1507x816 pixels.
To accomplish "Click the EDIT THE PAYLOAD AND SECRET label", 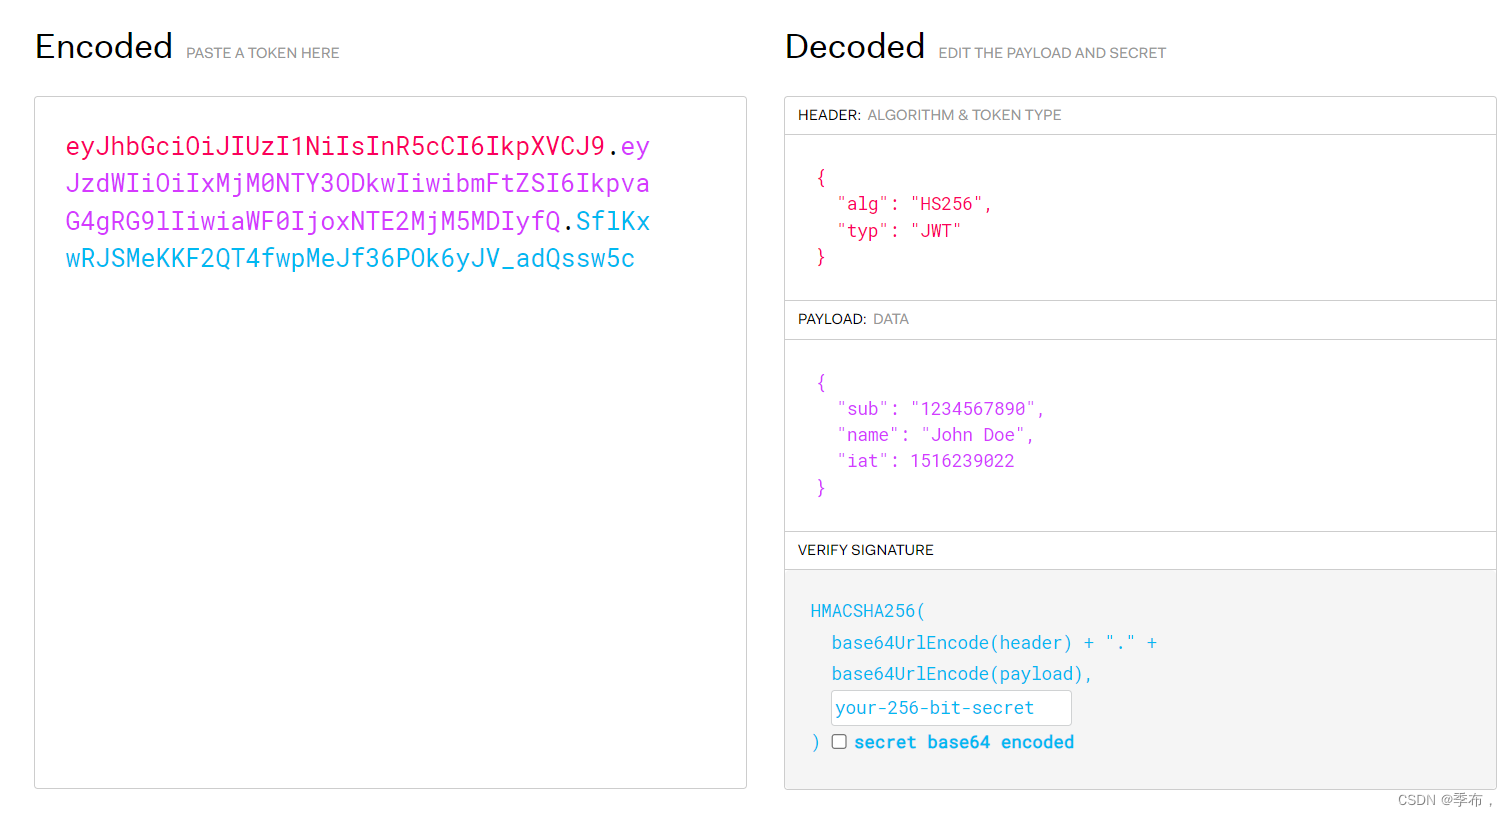I will pos(1052,53).
